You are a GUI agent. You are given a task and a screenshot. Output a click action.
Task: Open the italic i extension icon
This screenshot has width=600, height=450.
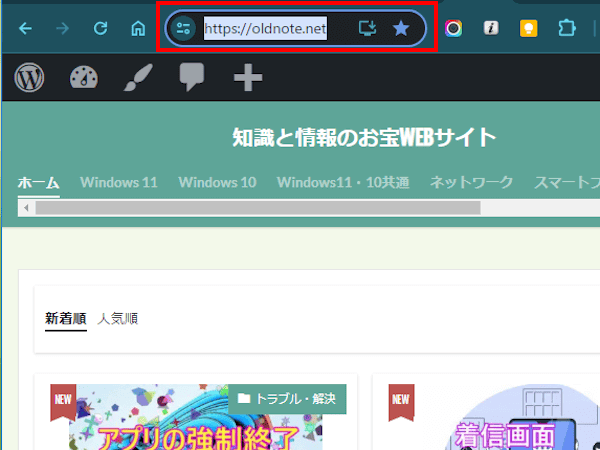tap(491, 28)
